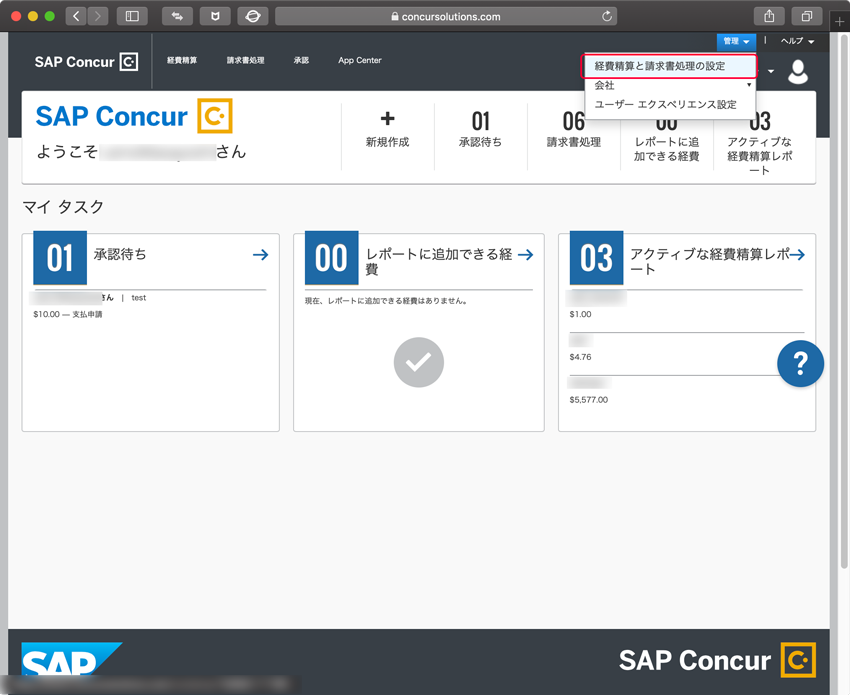Screen dimensions: 850x695
Task: Click the SAP Concur footer logo
Action: tap(717, 660)
